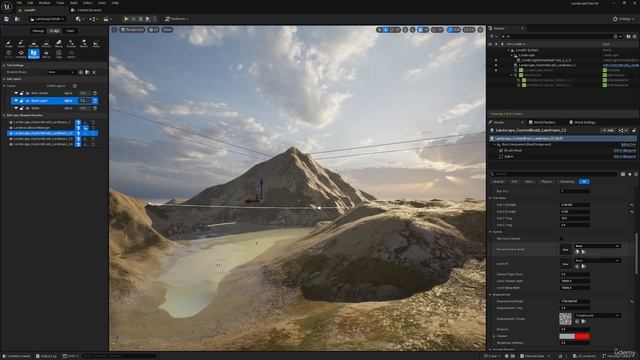The width and height of the screenshot is (640, 360).
Task: Collapse the Tool Settings section
Action: [x=4, y=65]
